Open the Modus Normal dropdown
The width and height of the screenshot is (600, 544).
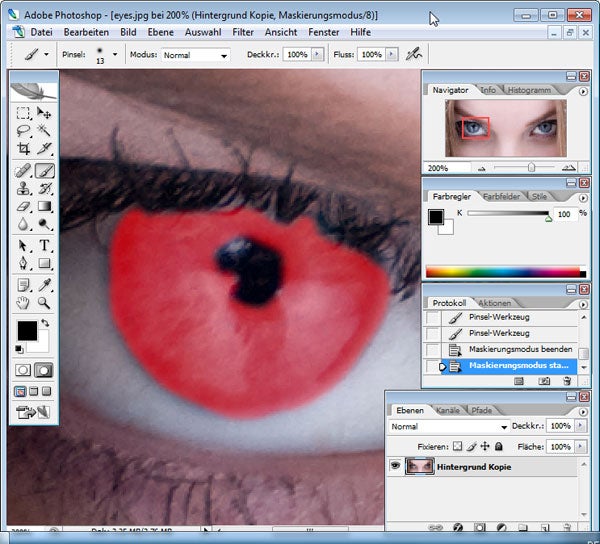[196, 55]
